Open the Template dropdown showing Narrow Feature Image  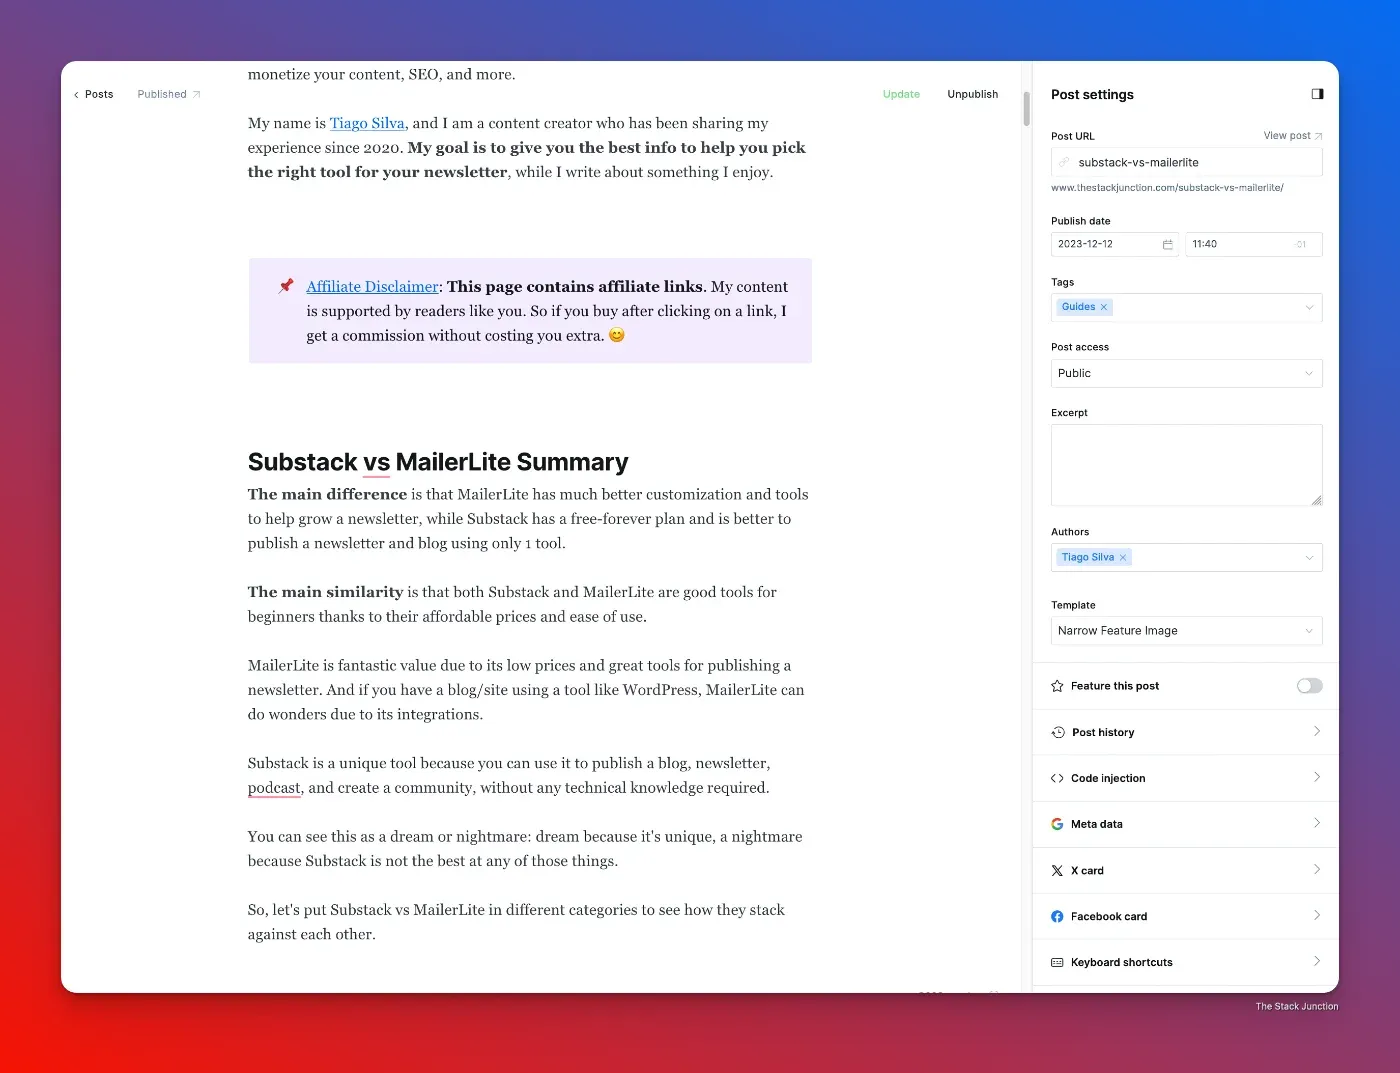pyautogui.click(x=1186, y=630)
